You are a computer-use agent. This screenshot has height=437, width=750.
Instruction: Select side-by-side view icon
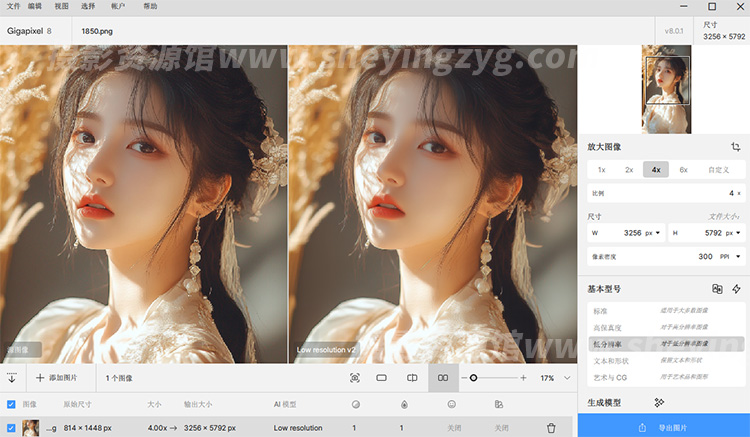pos(442,378)
